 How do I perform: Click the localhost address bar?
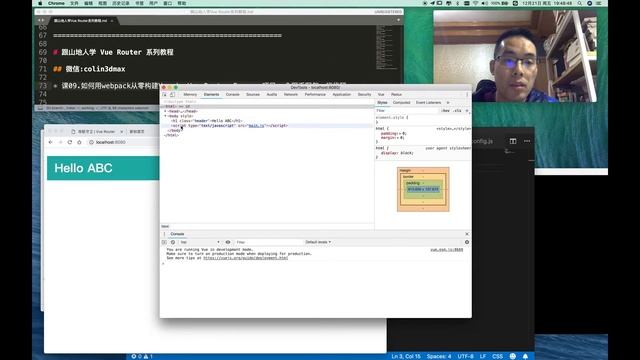(122, 142)
